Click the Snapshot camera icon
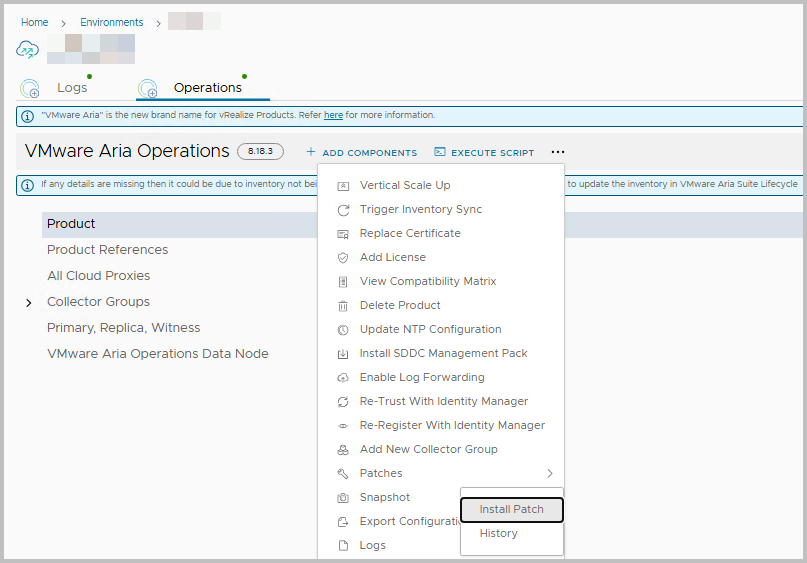 click(343, 498)
